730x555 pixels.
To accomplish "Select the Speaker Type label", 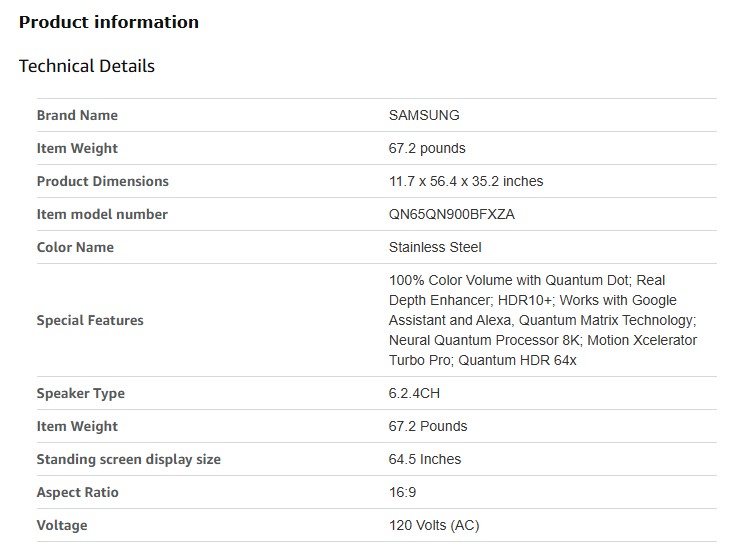I will [x=80, y=393].
